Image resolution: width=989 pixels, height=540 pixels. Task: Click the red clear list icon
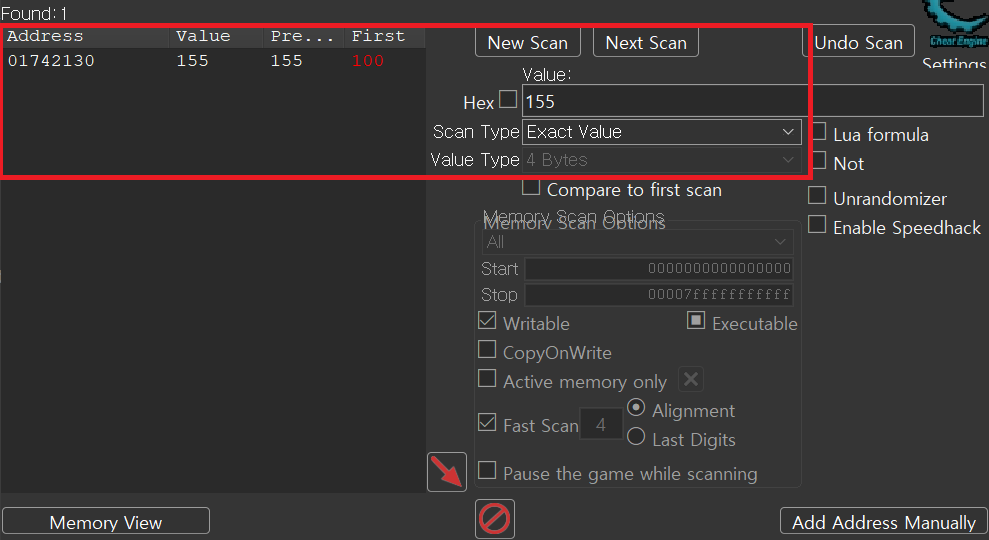[x=495, y=519]
